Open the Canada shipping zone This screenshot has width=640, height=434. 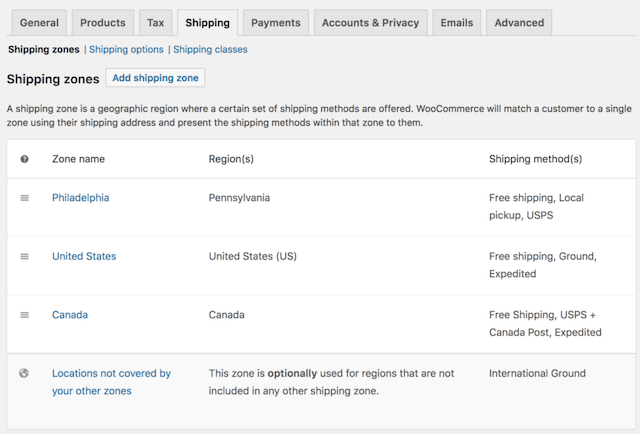[x=70, y=315]
